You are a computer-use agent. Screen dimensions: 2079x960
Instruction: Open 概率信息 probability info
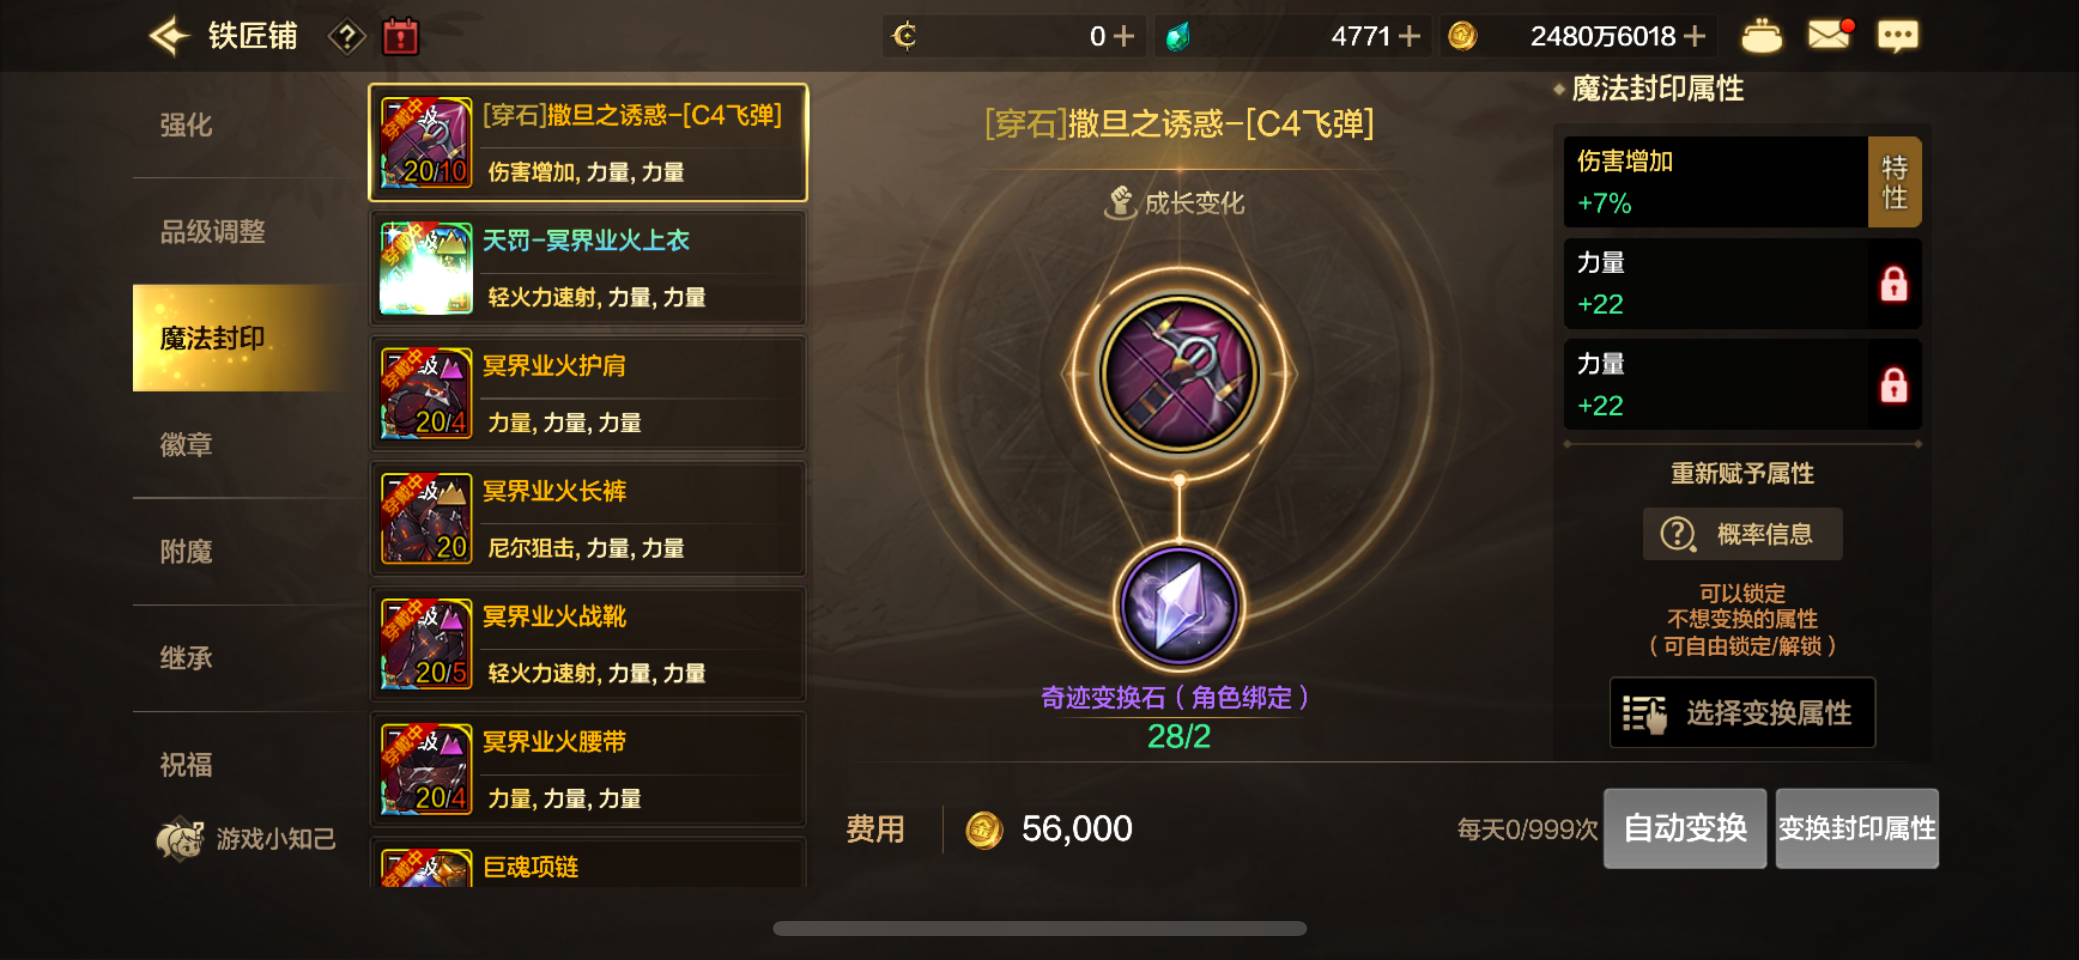1742,534
